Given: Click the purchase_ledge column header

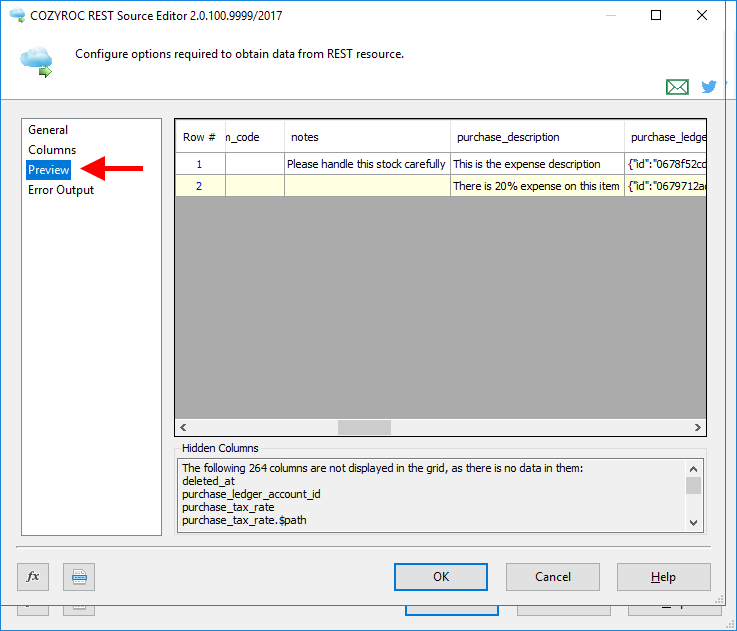Looking at the screenshot, I should point(665,137).
